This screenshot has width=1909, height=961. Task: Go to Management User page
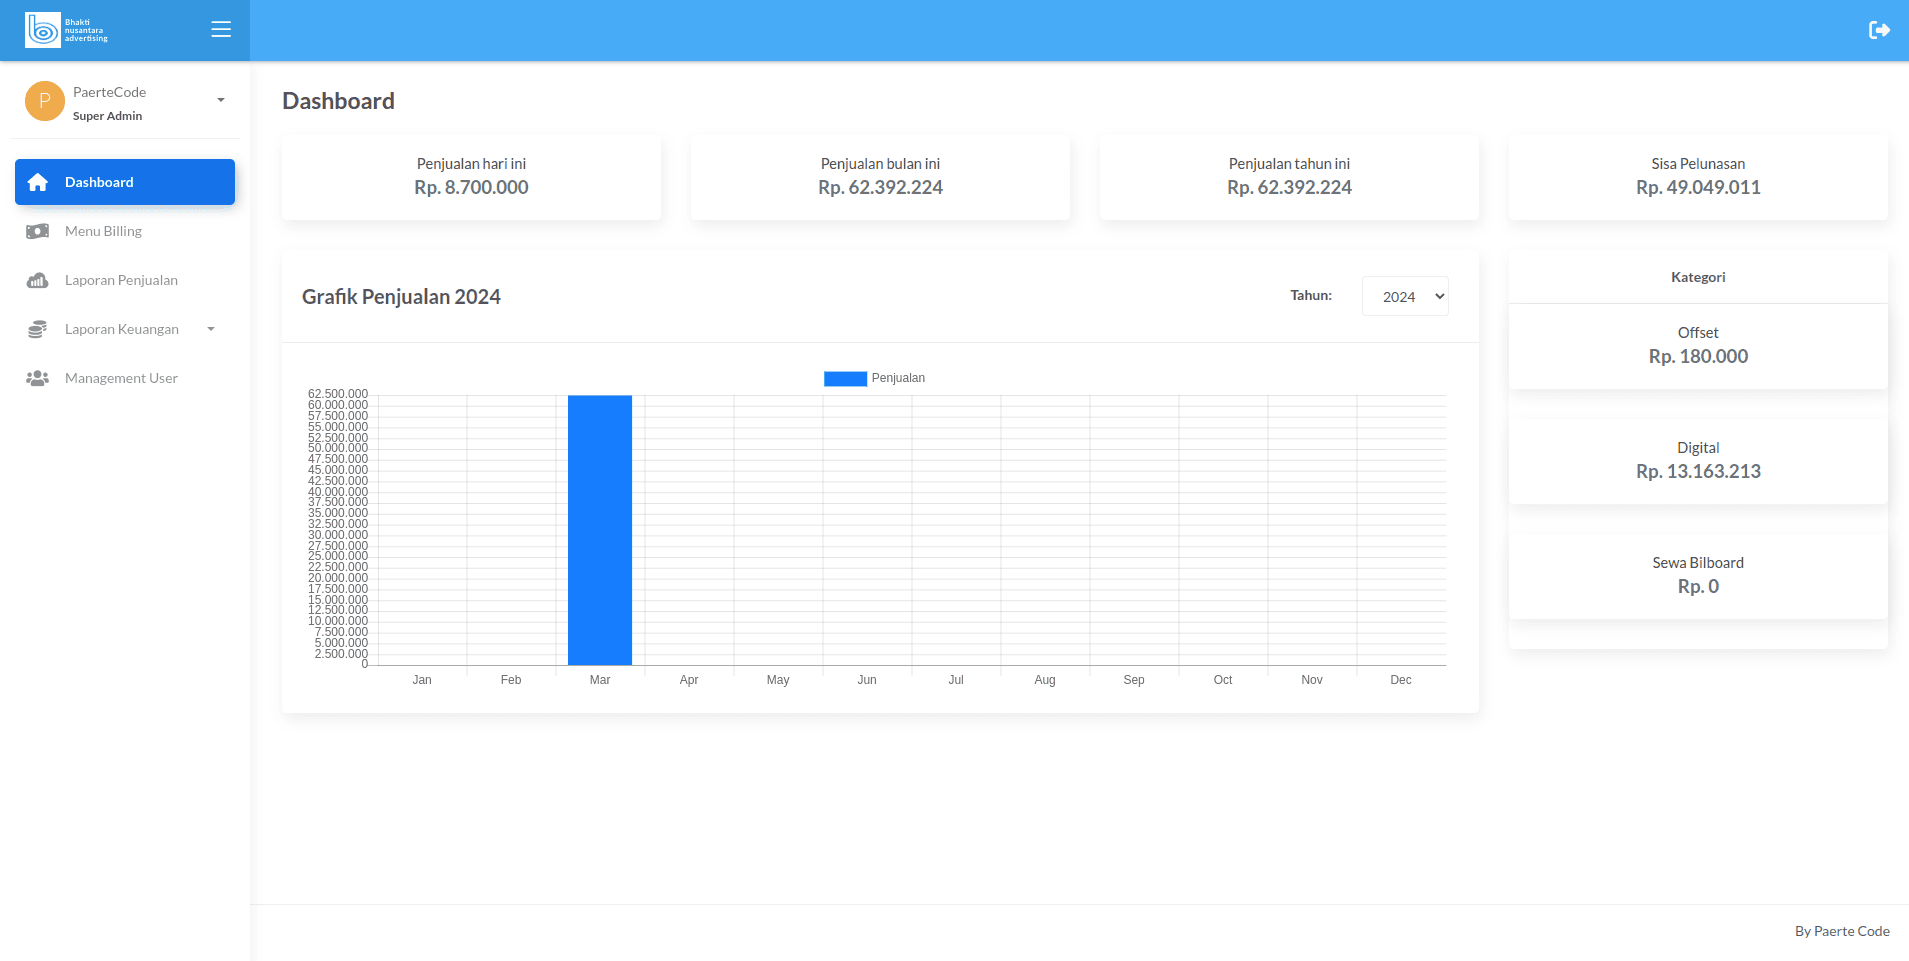[121, 378]
